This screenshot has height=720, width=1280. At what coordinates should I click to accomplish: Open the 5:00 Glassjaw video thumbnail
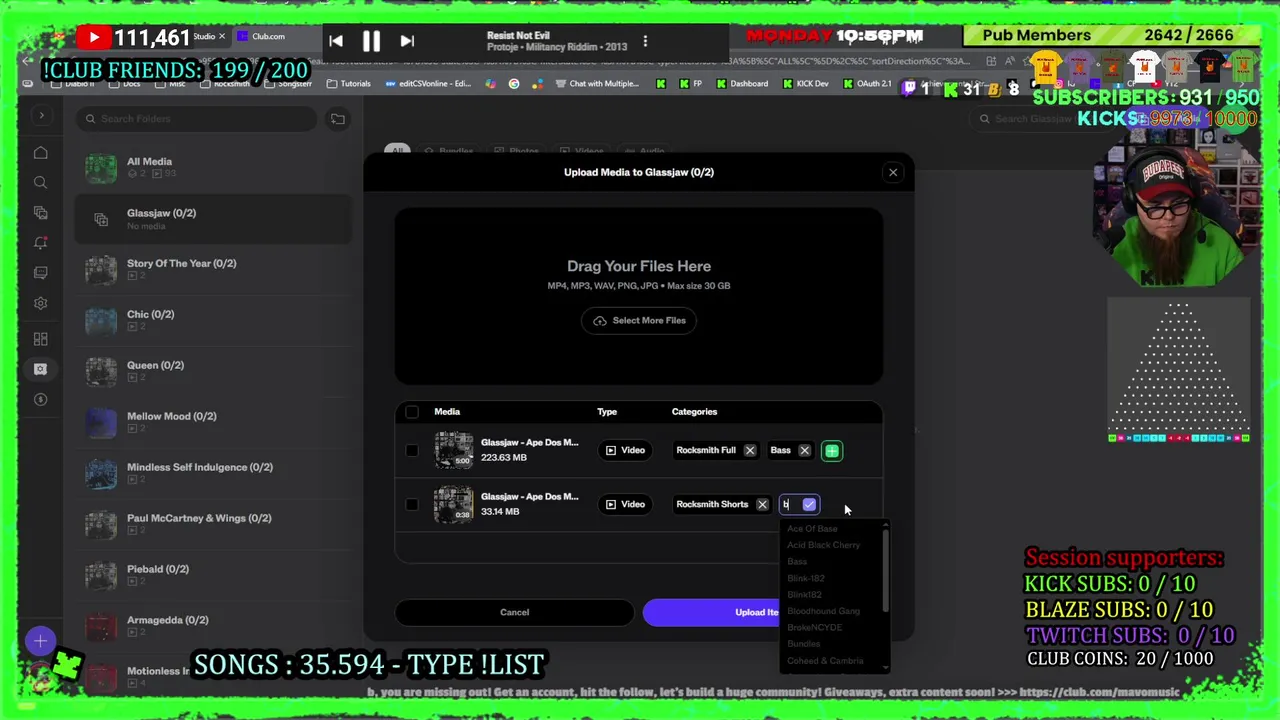click(453, 450)
